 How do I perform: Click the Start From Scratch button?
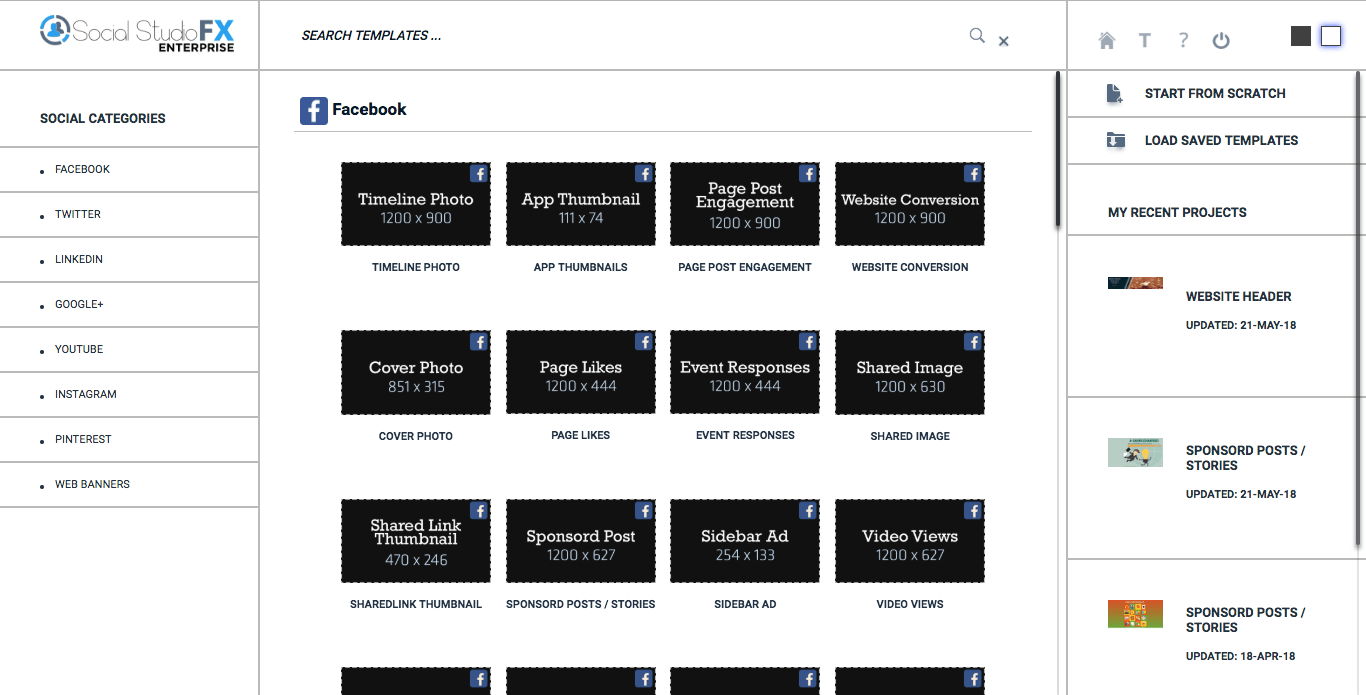click(x=1215, y=94)
